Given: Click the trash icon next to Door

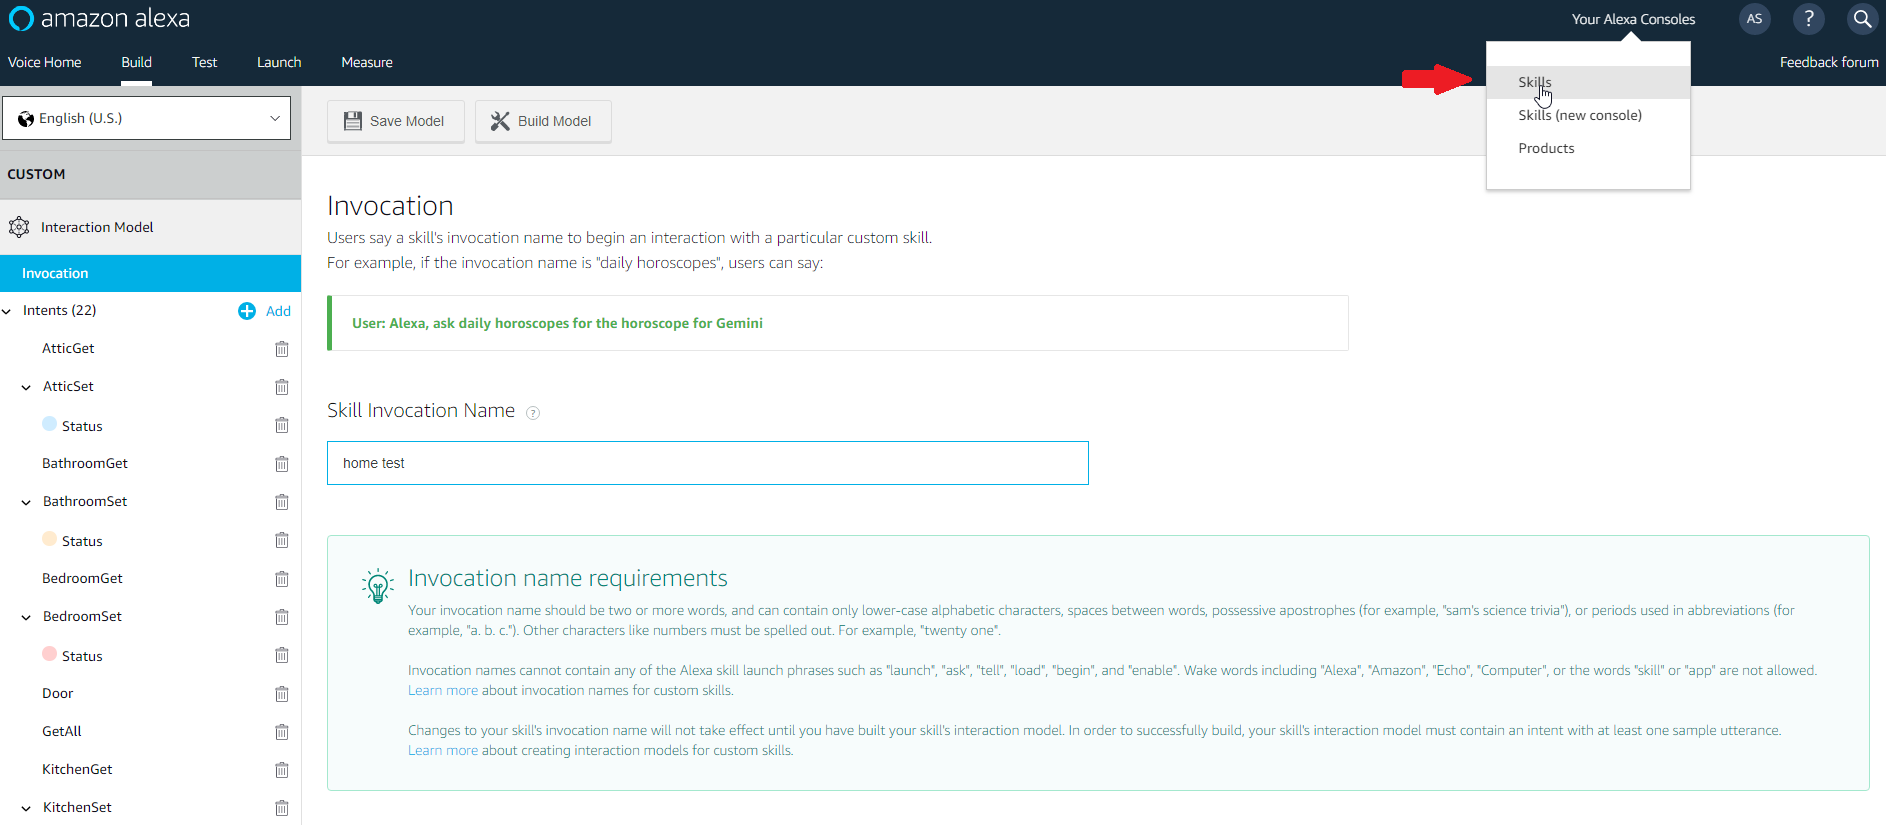Looking at the screenshot, I should coord(282,694).
